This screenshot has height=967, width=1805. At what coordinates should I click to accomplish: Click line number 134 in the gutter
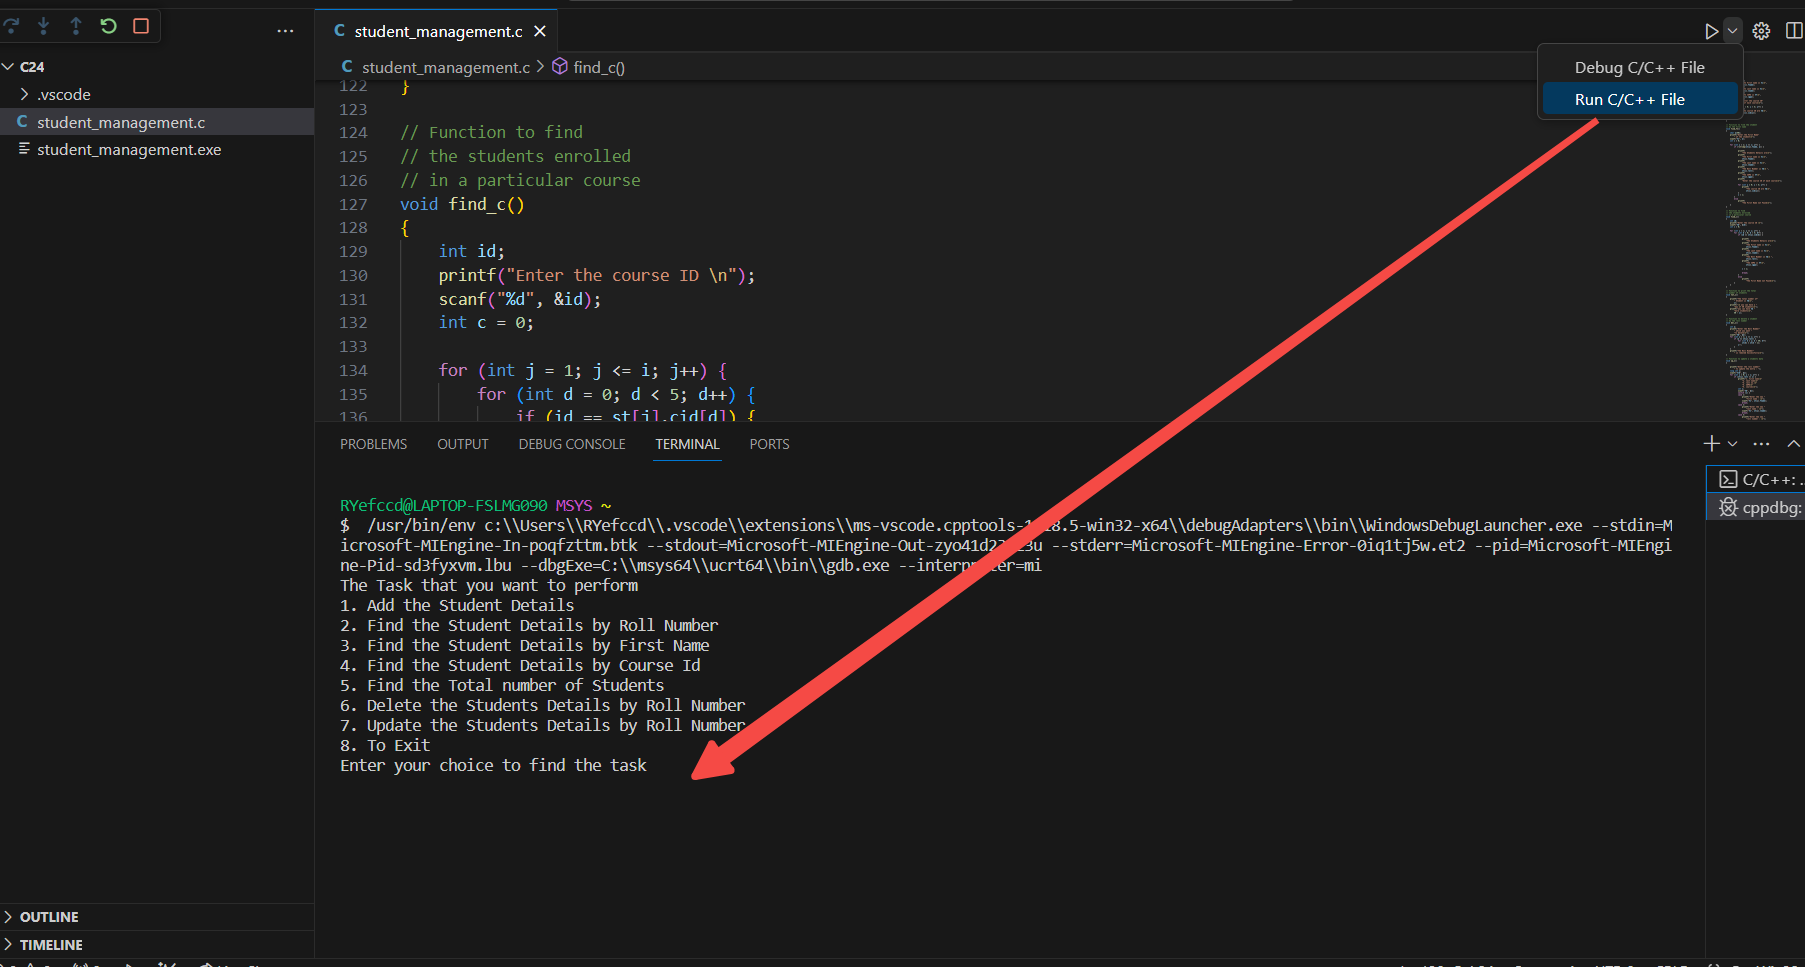(353, 370)
